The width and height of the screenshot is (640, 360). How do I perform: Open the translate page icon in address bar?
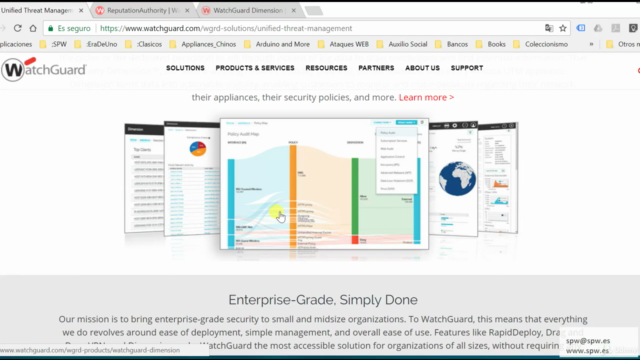[549, 28]
